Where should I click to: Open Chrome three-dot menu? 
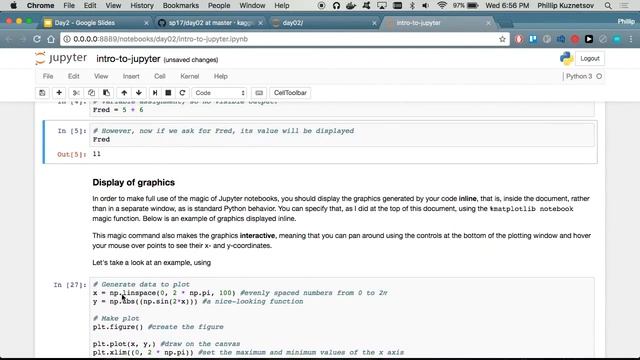[631, 39]
